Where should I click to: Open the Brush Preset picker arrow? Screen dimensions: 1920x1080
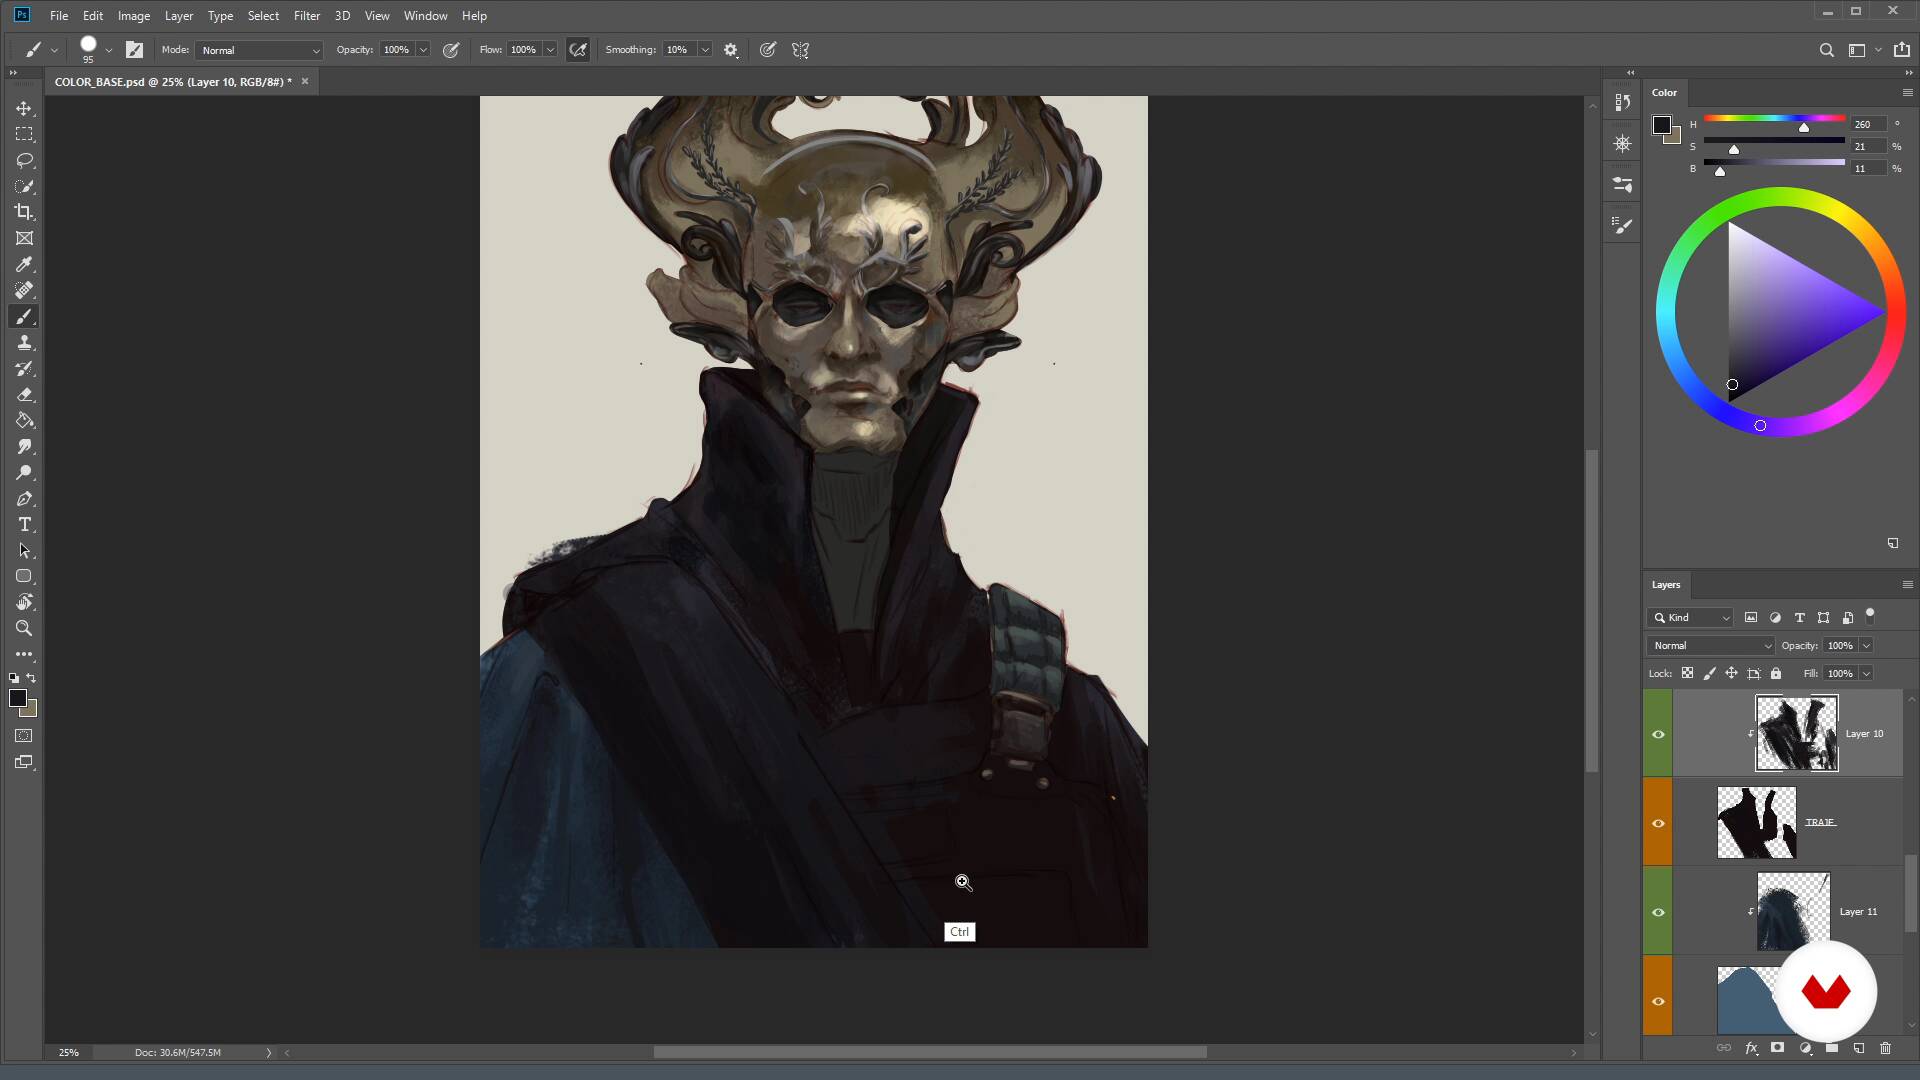108,50
